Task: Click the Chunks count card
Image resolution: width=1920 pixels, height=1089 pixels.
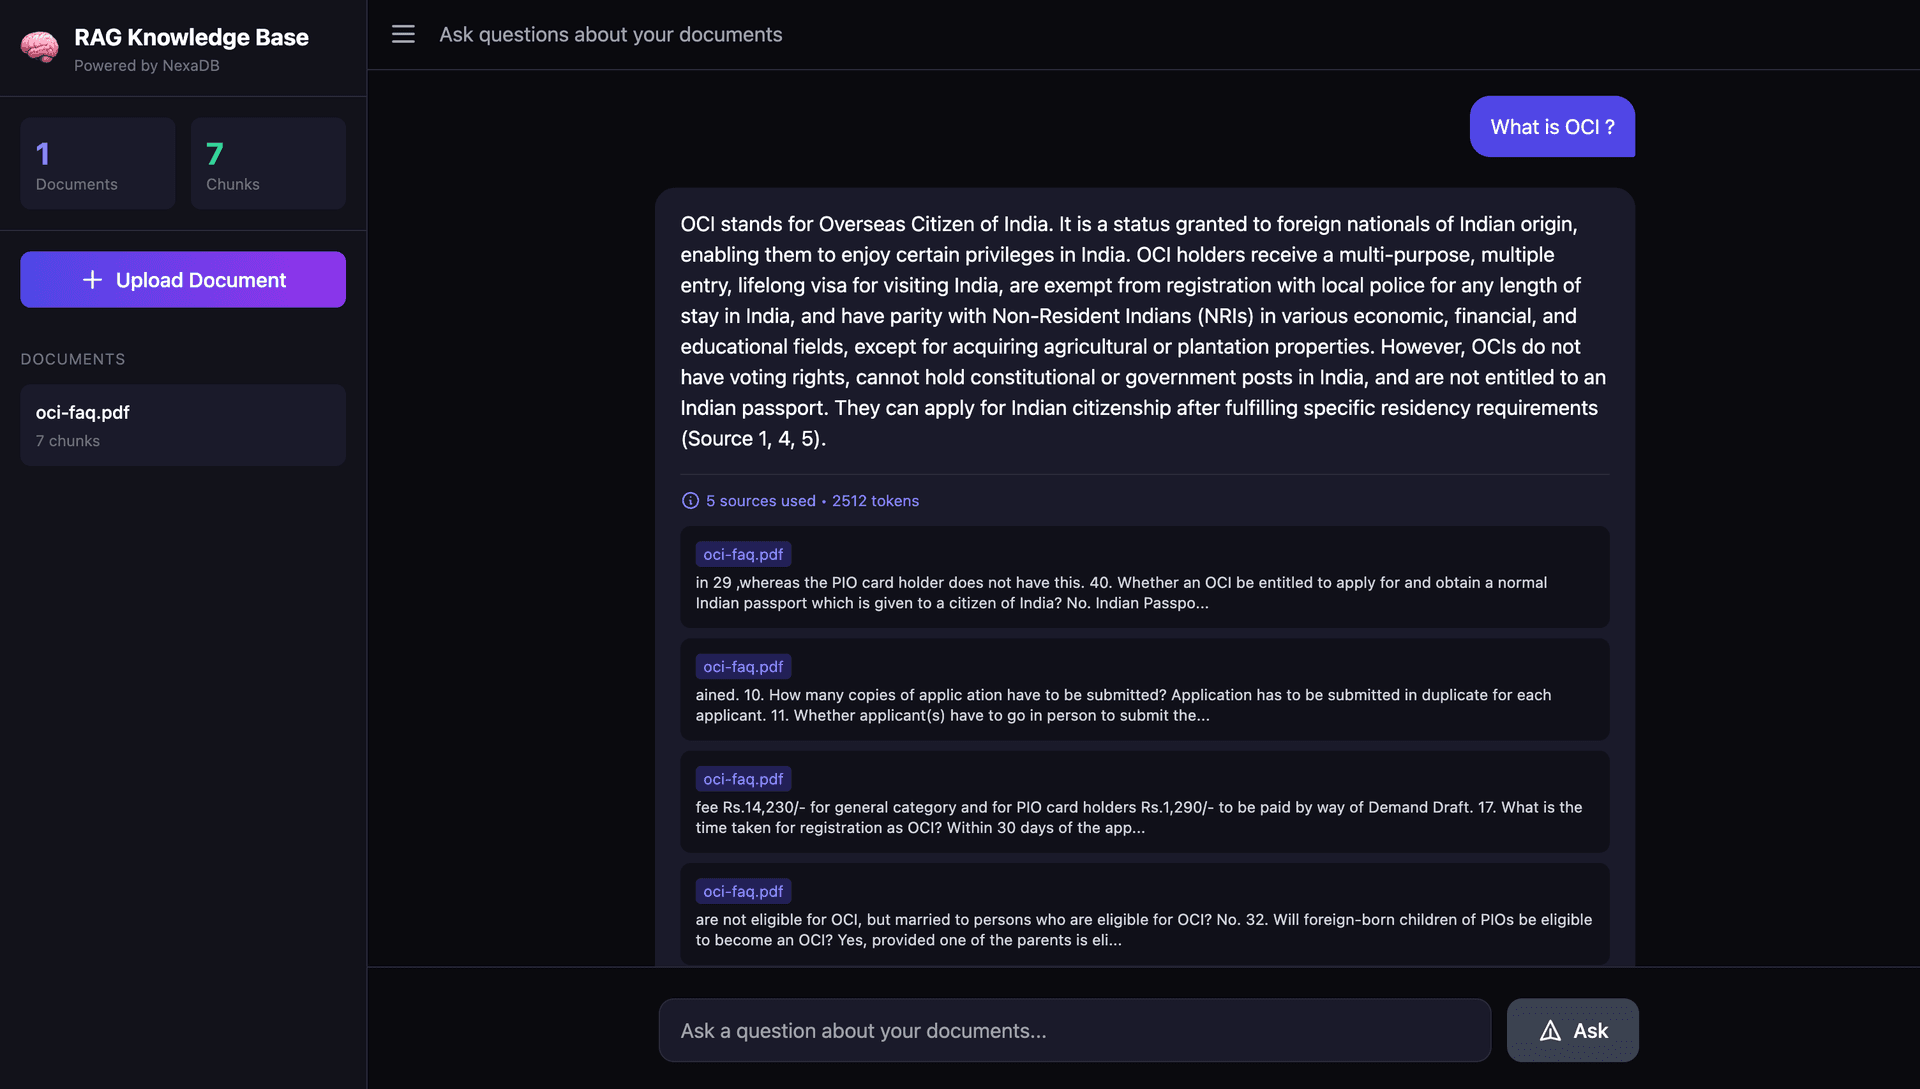Action: 268,163
